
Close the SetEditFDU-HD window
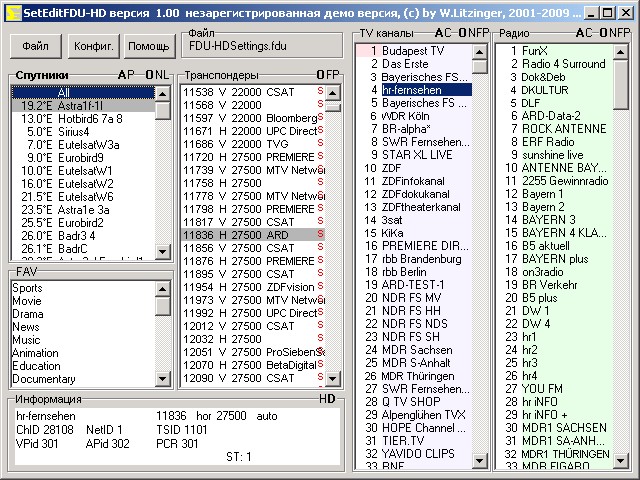coord(626,13)
